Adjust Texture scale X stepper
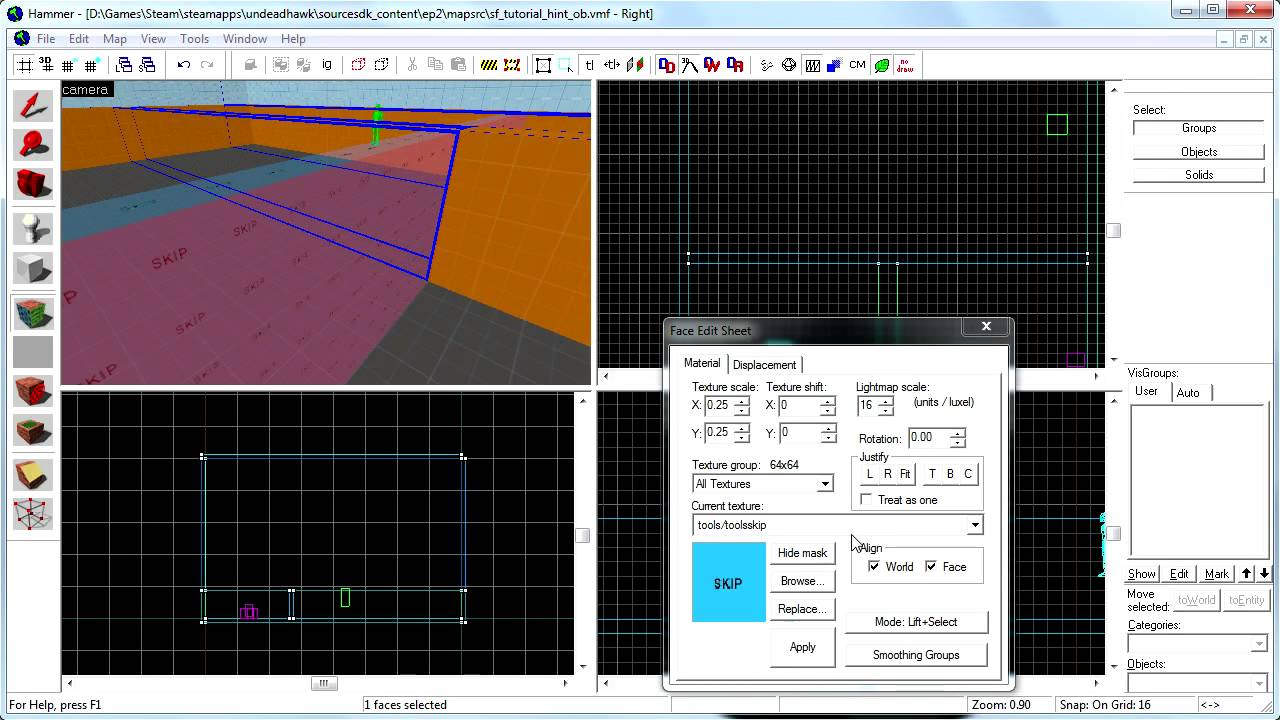This screenshot has width=1280, height=720. click(742, 405)
